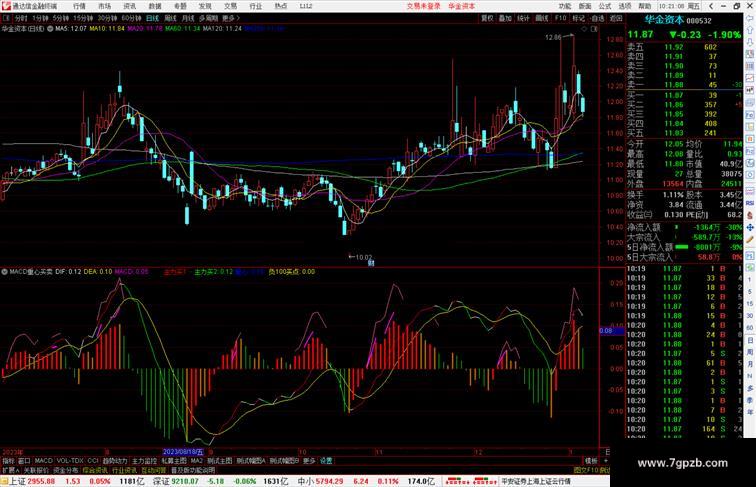Click the 叠加 overlay toolbar button
The width and height of the screenshot is (756, 487).
pyautogui.click(x=505, y=18)
